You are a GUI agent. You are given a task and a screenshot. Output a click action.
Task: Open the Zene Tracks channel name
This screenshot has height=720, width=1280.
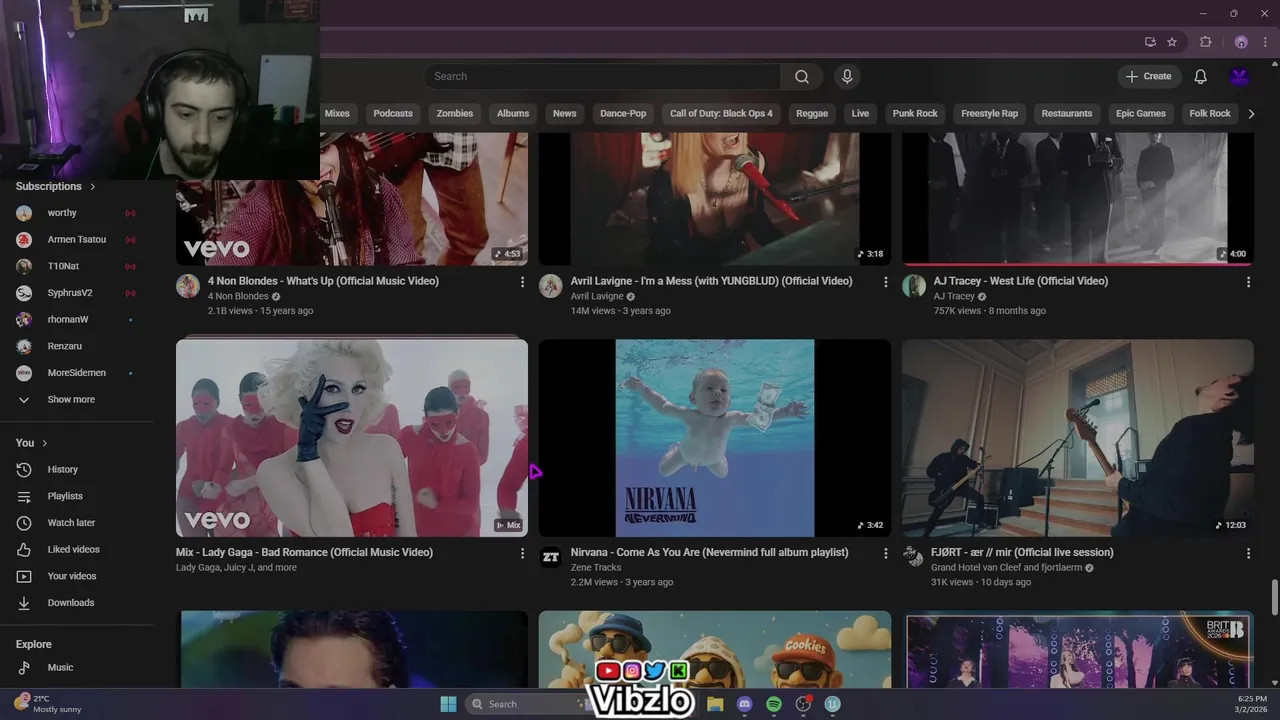pyautogui.click(x=596, y=567)
